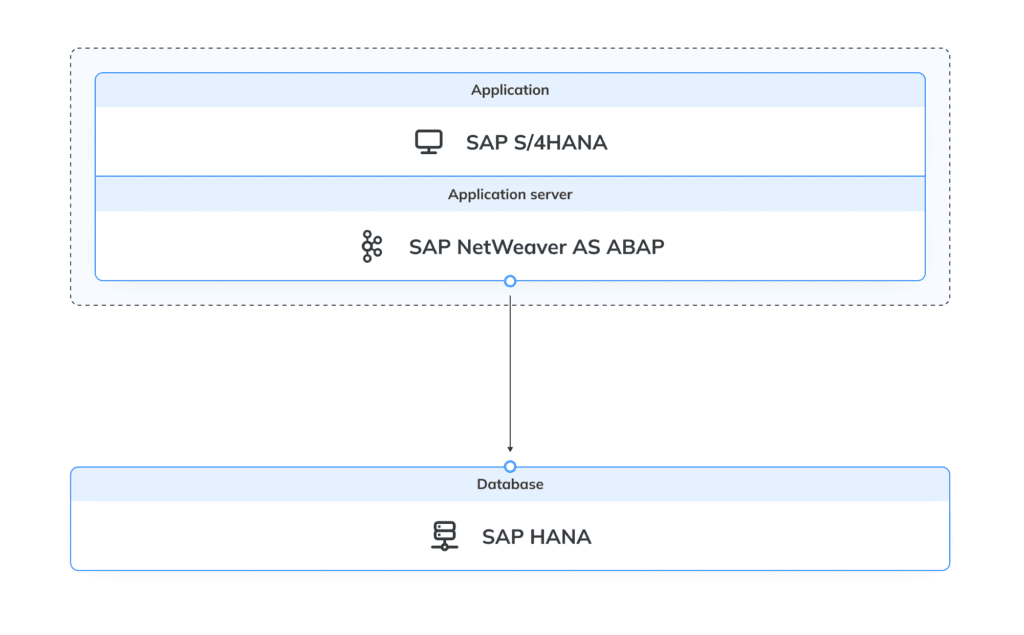Expand the Database header section
Screen dimensions: 1024x635
click(x=510, y=483)
